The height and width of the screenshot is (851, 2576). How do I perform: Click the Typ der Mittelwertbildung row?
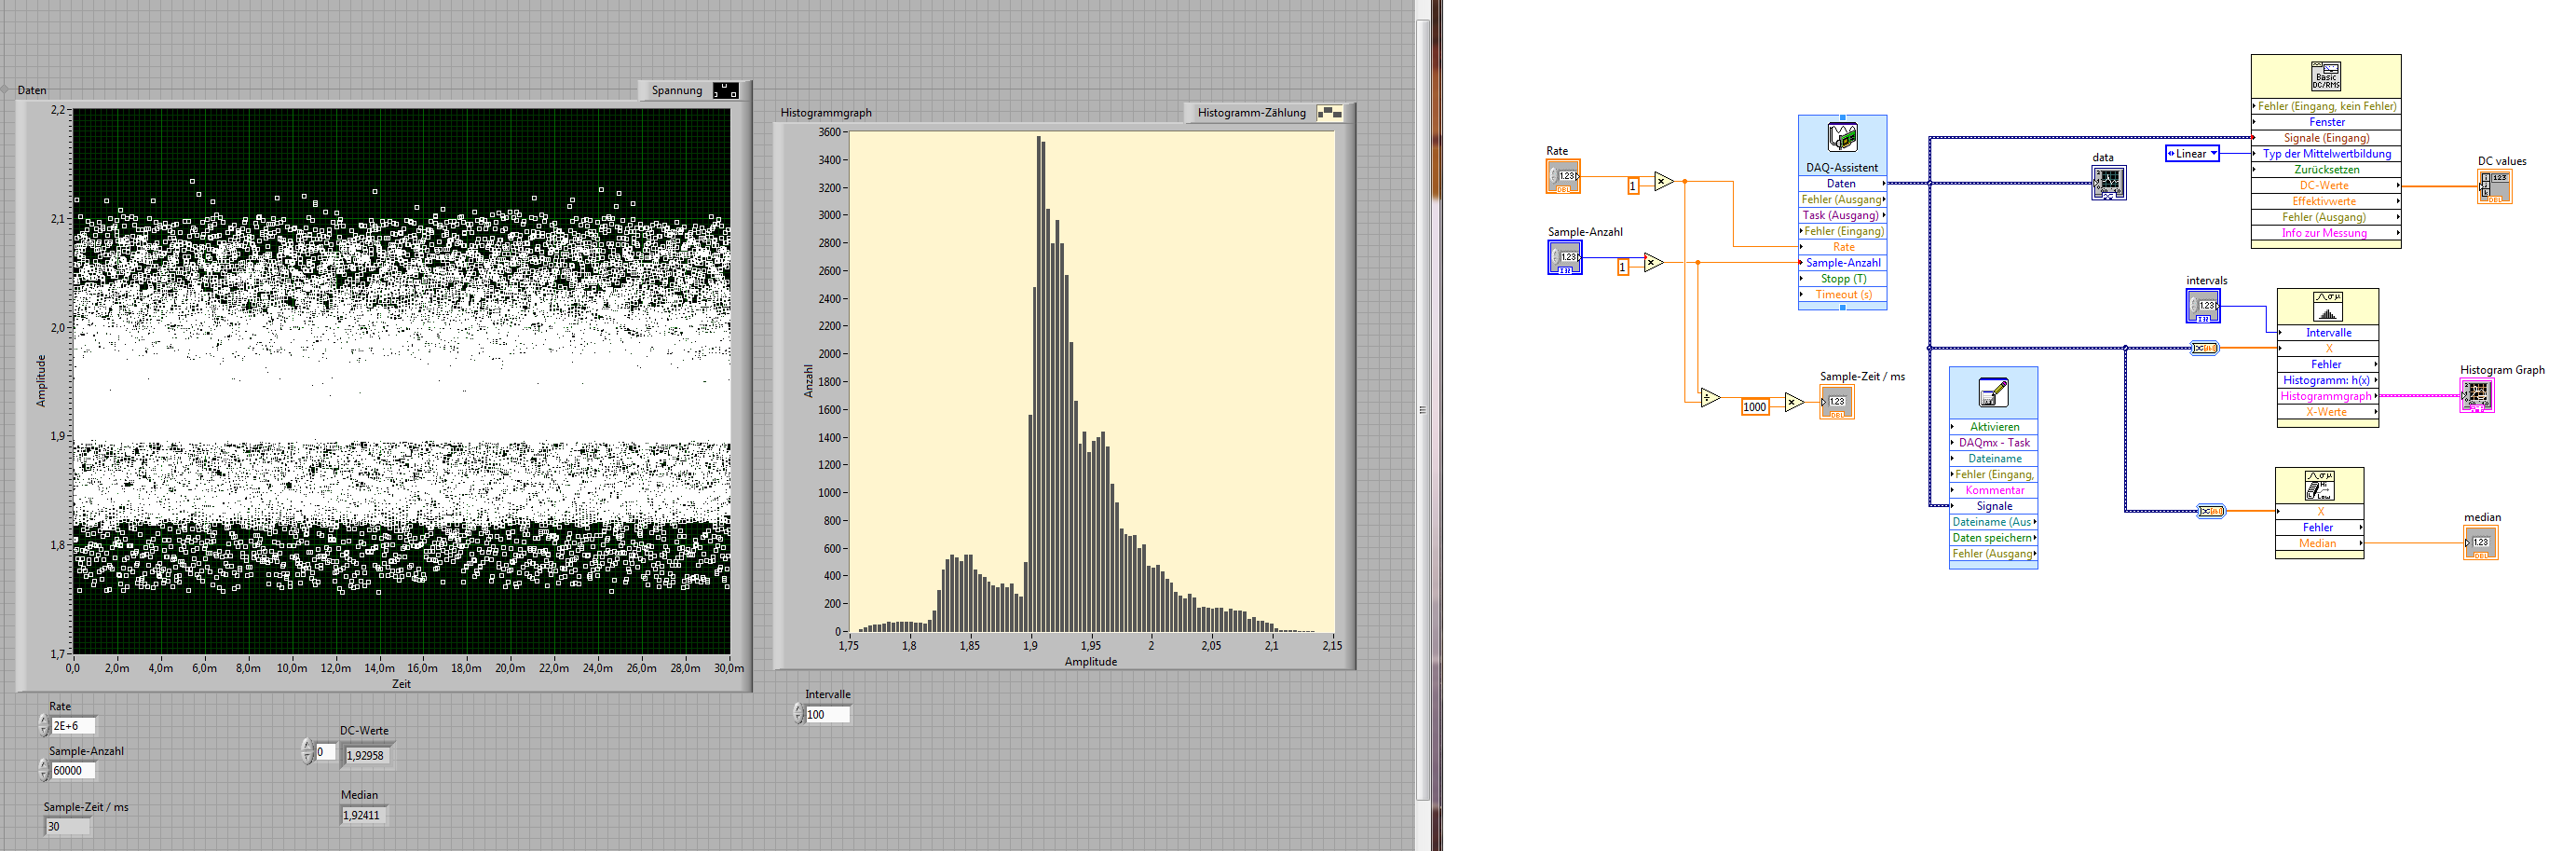2326,154
